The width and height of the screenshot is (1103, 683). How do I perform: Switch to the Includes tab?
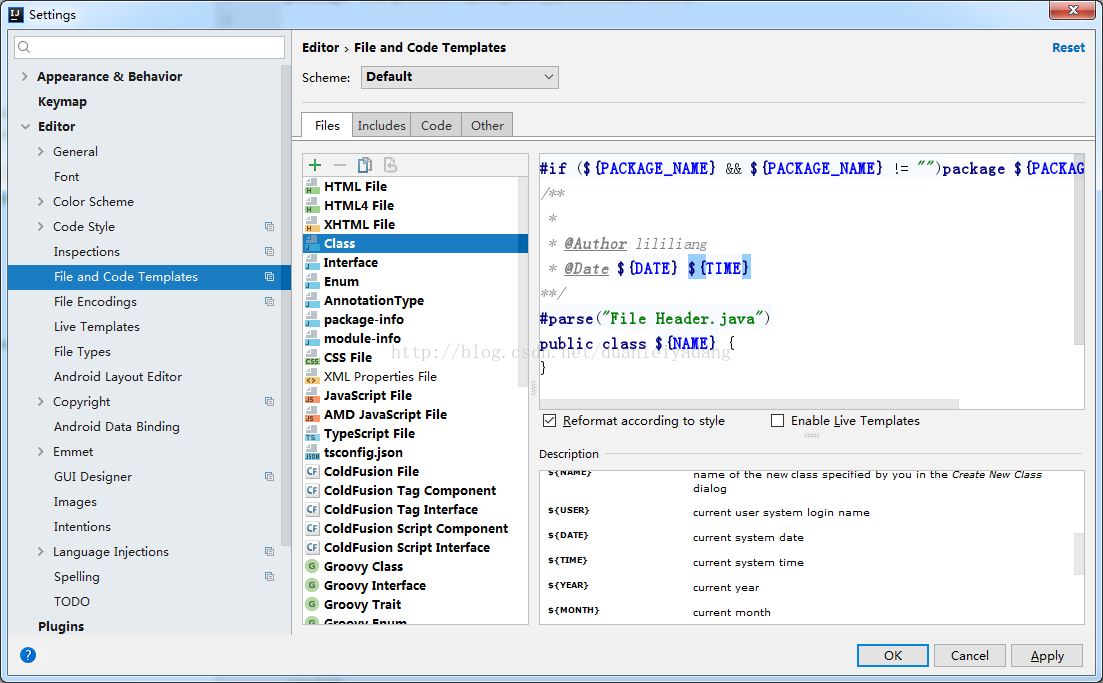point(381,125)
